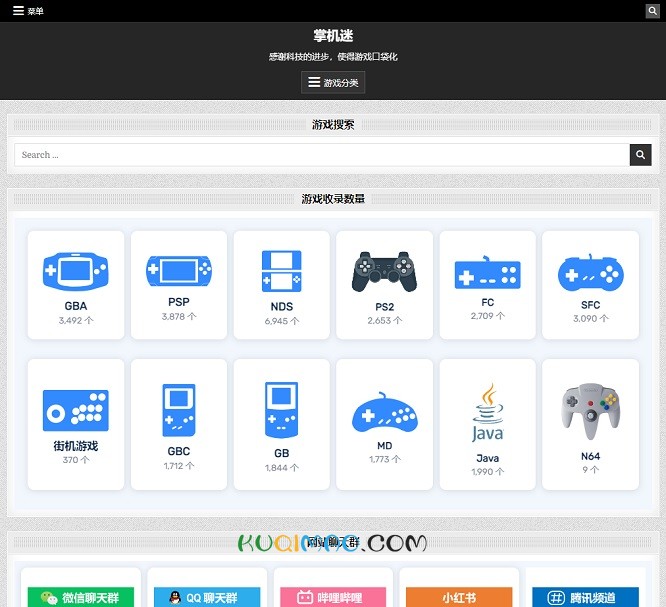Click the SFC label text
Image resolution: width=666 pixels, height=607 pixels.
(590, 305)
